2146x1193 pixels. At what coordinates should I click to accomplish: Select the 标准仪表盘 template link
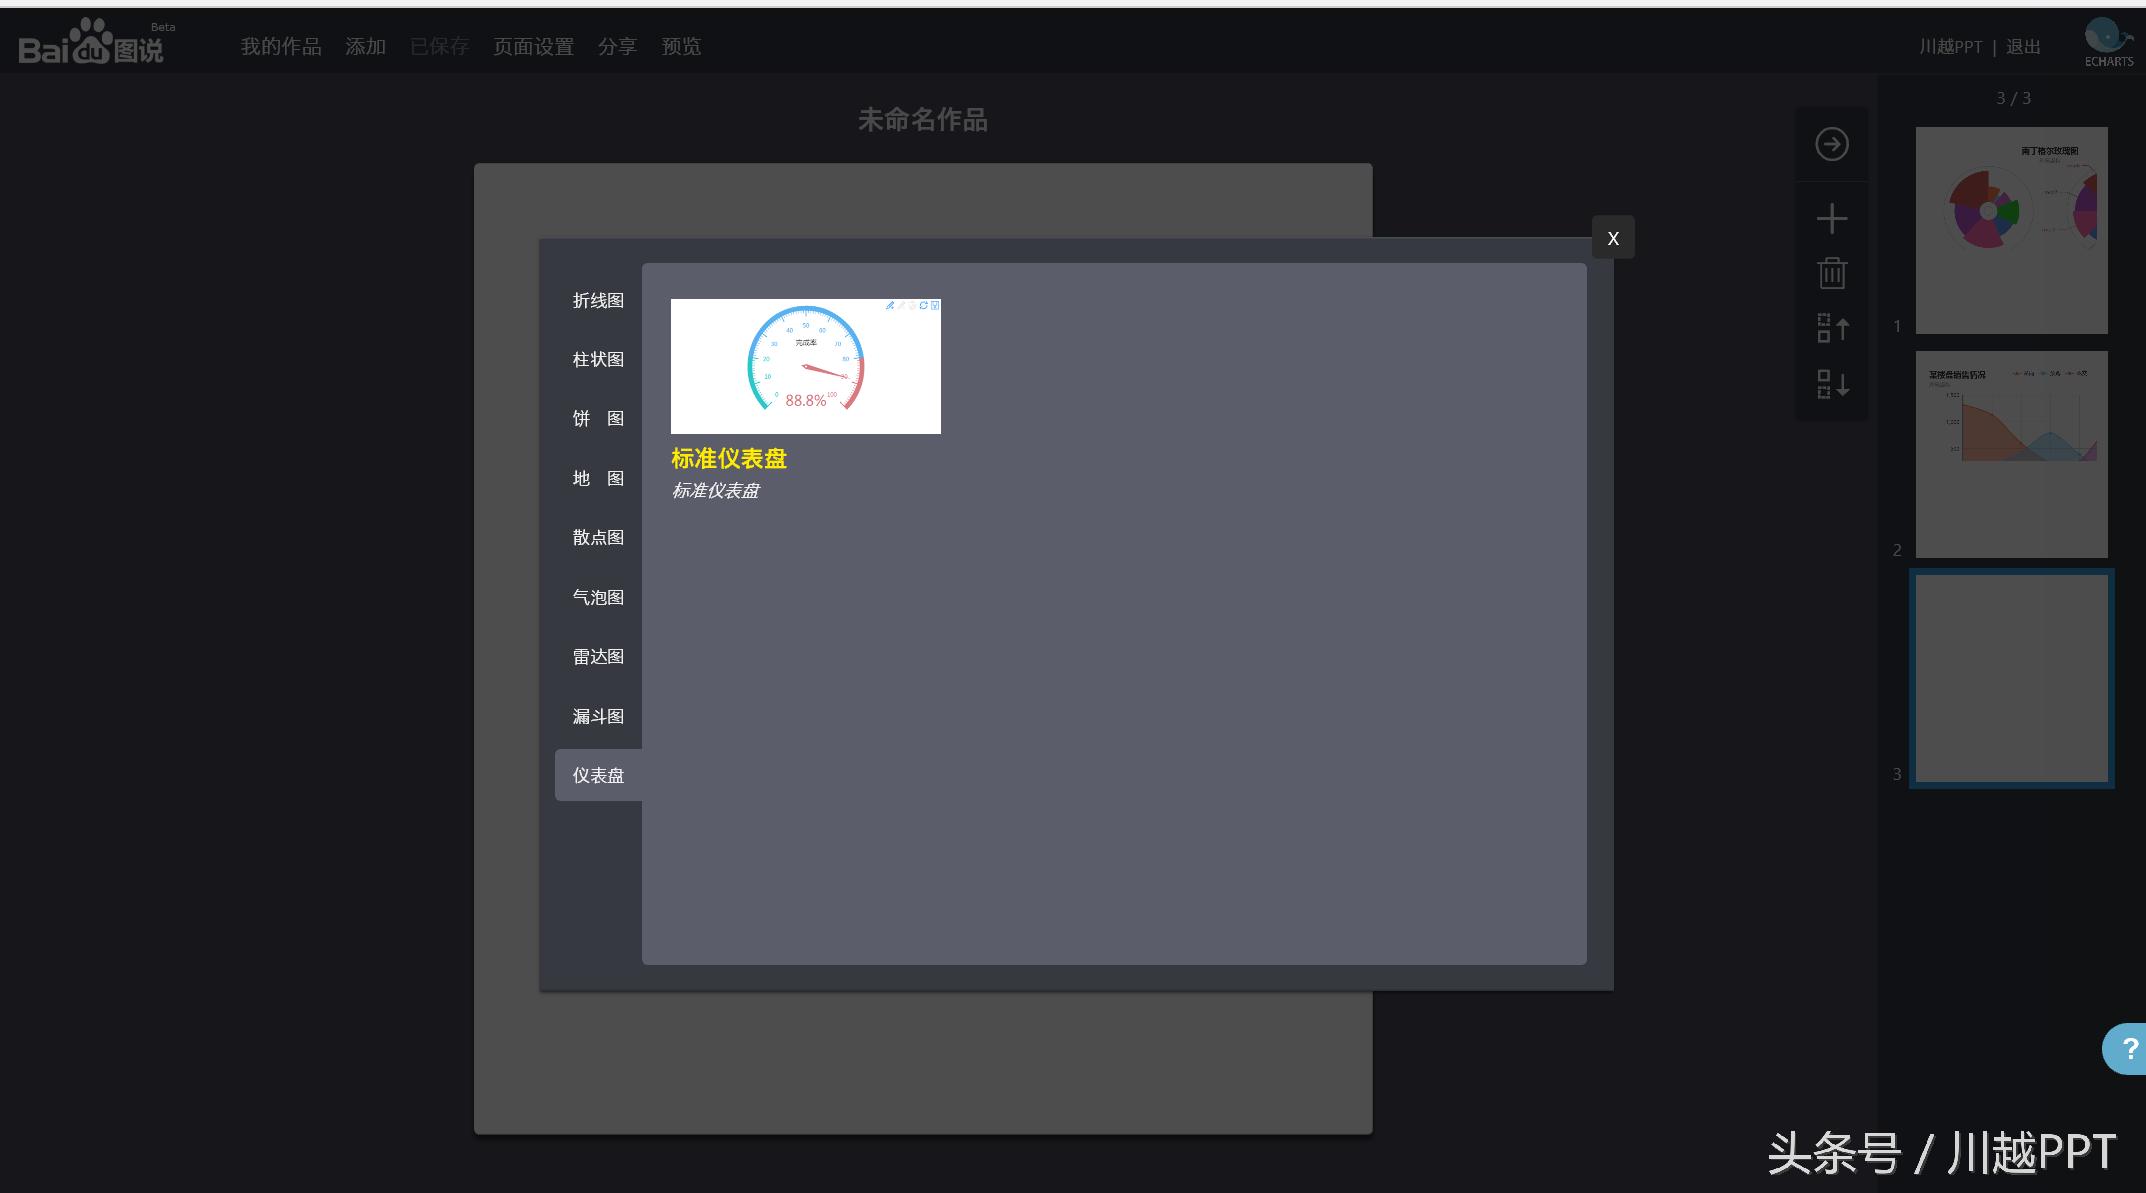pyautogui.click(x=728, y=458)
